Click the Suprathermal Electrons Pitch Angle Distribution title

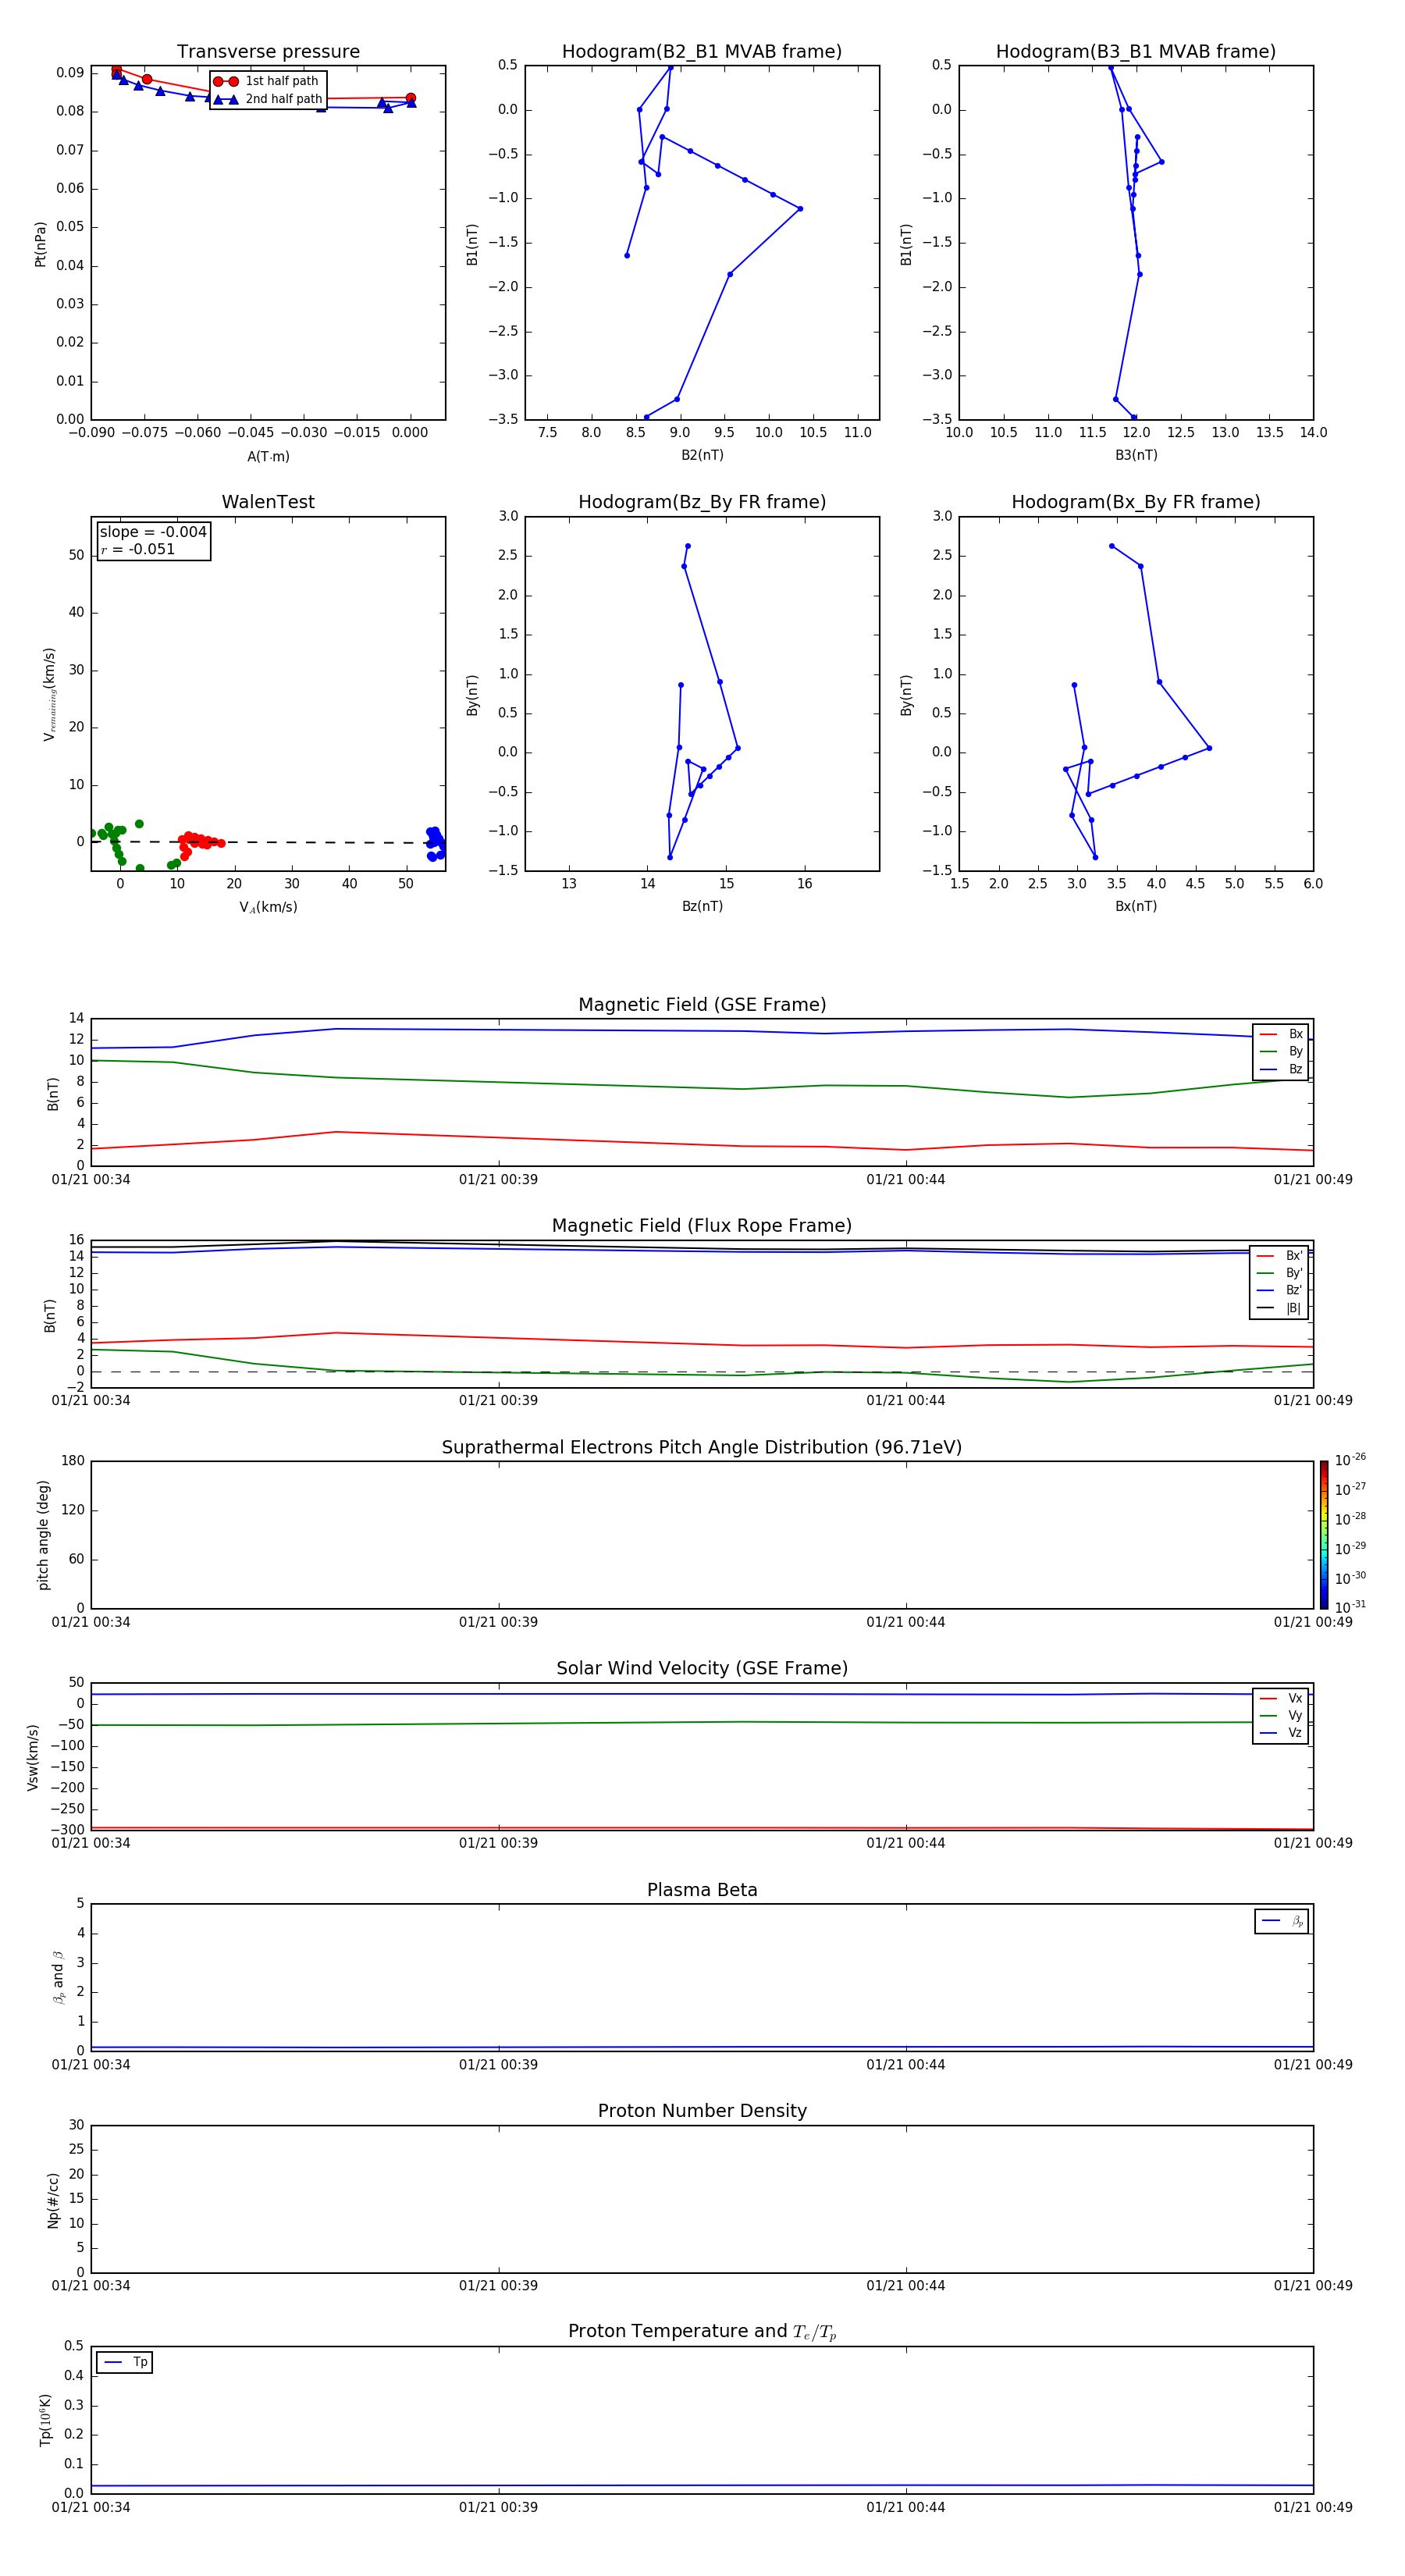(702, 1447)
